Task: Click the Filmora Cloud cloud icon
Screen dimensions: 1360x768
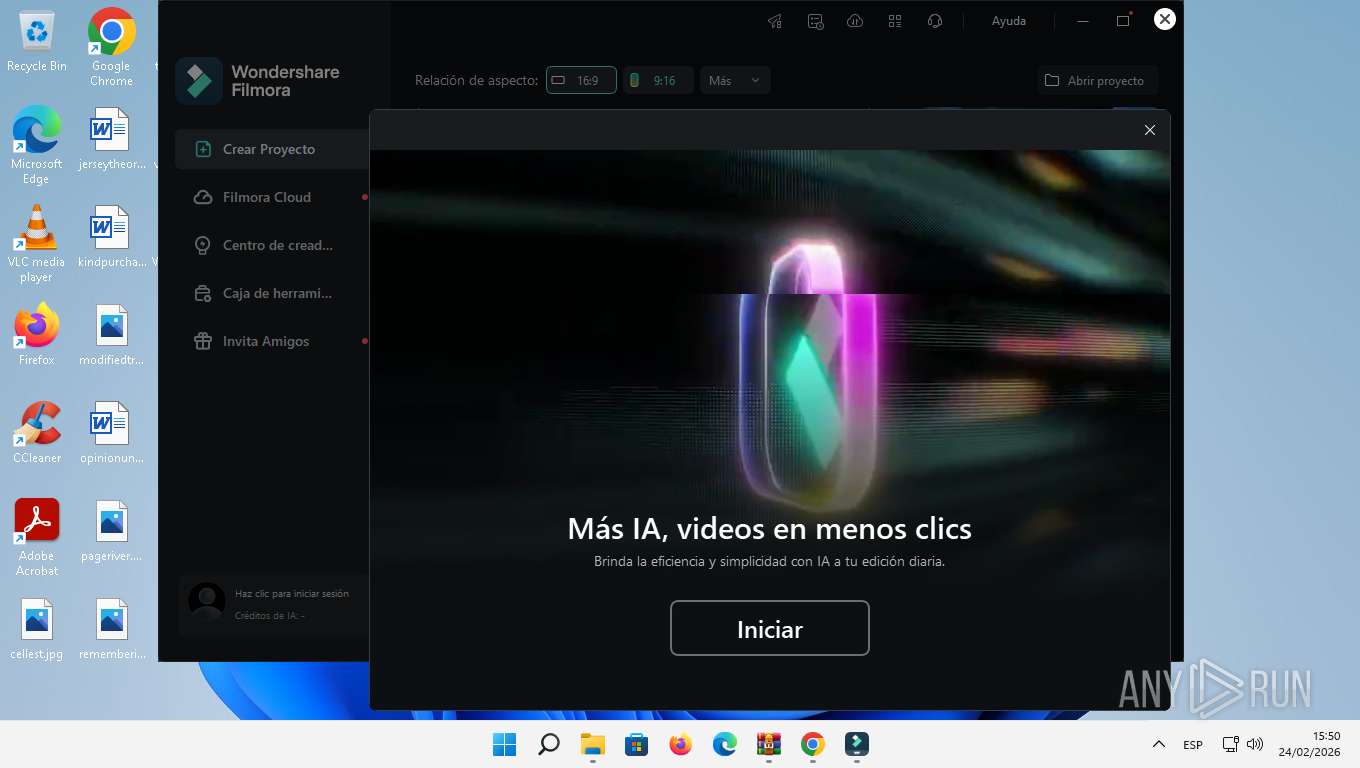Action: click(x=203, y=197)
